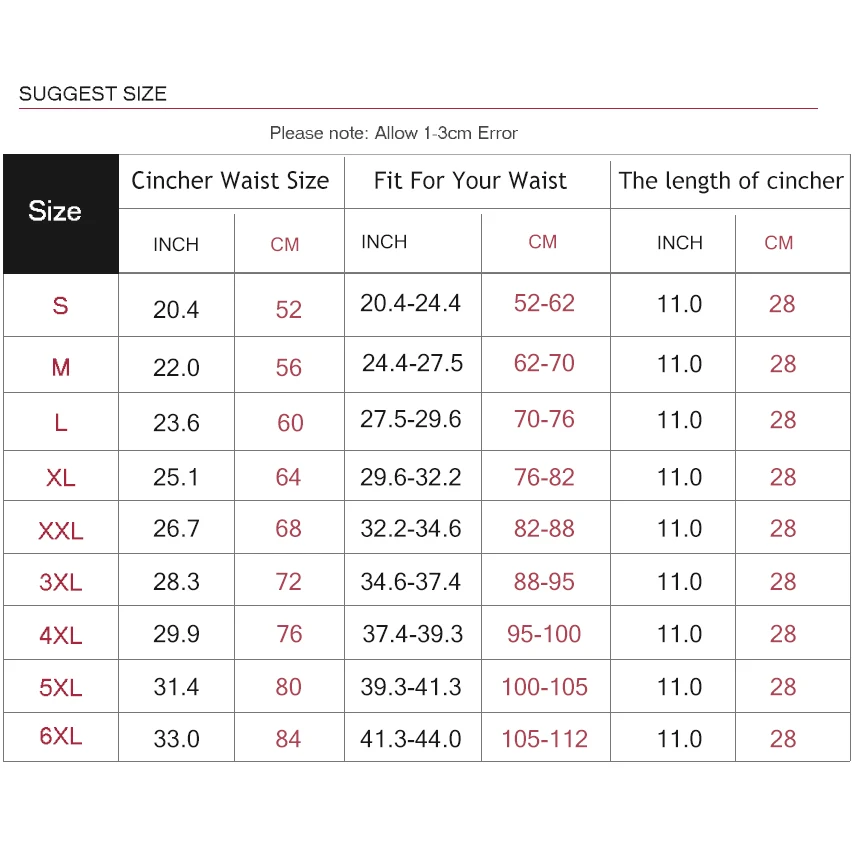Select the M size row label
This screenshot has width=855, height=855.
pyautogui.click(x=61, y=367)
